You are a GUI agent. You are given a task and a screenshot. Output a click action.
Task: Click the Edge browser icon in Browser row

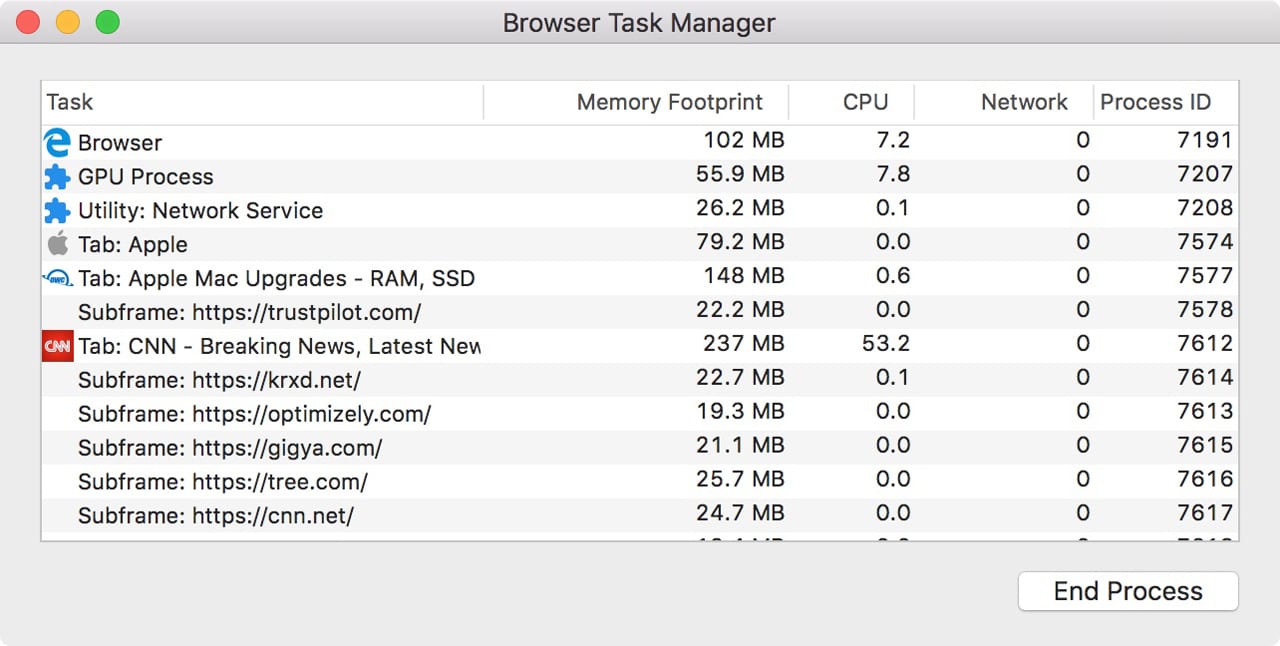(57, 143)
